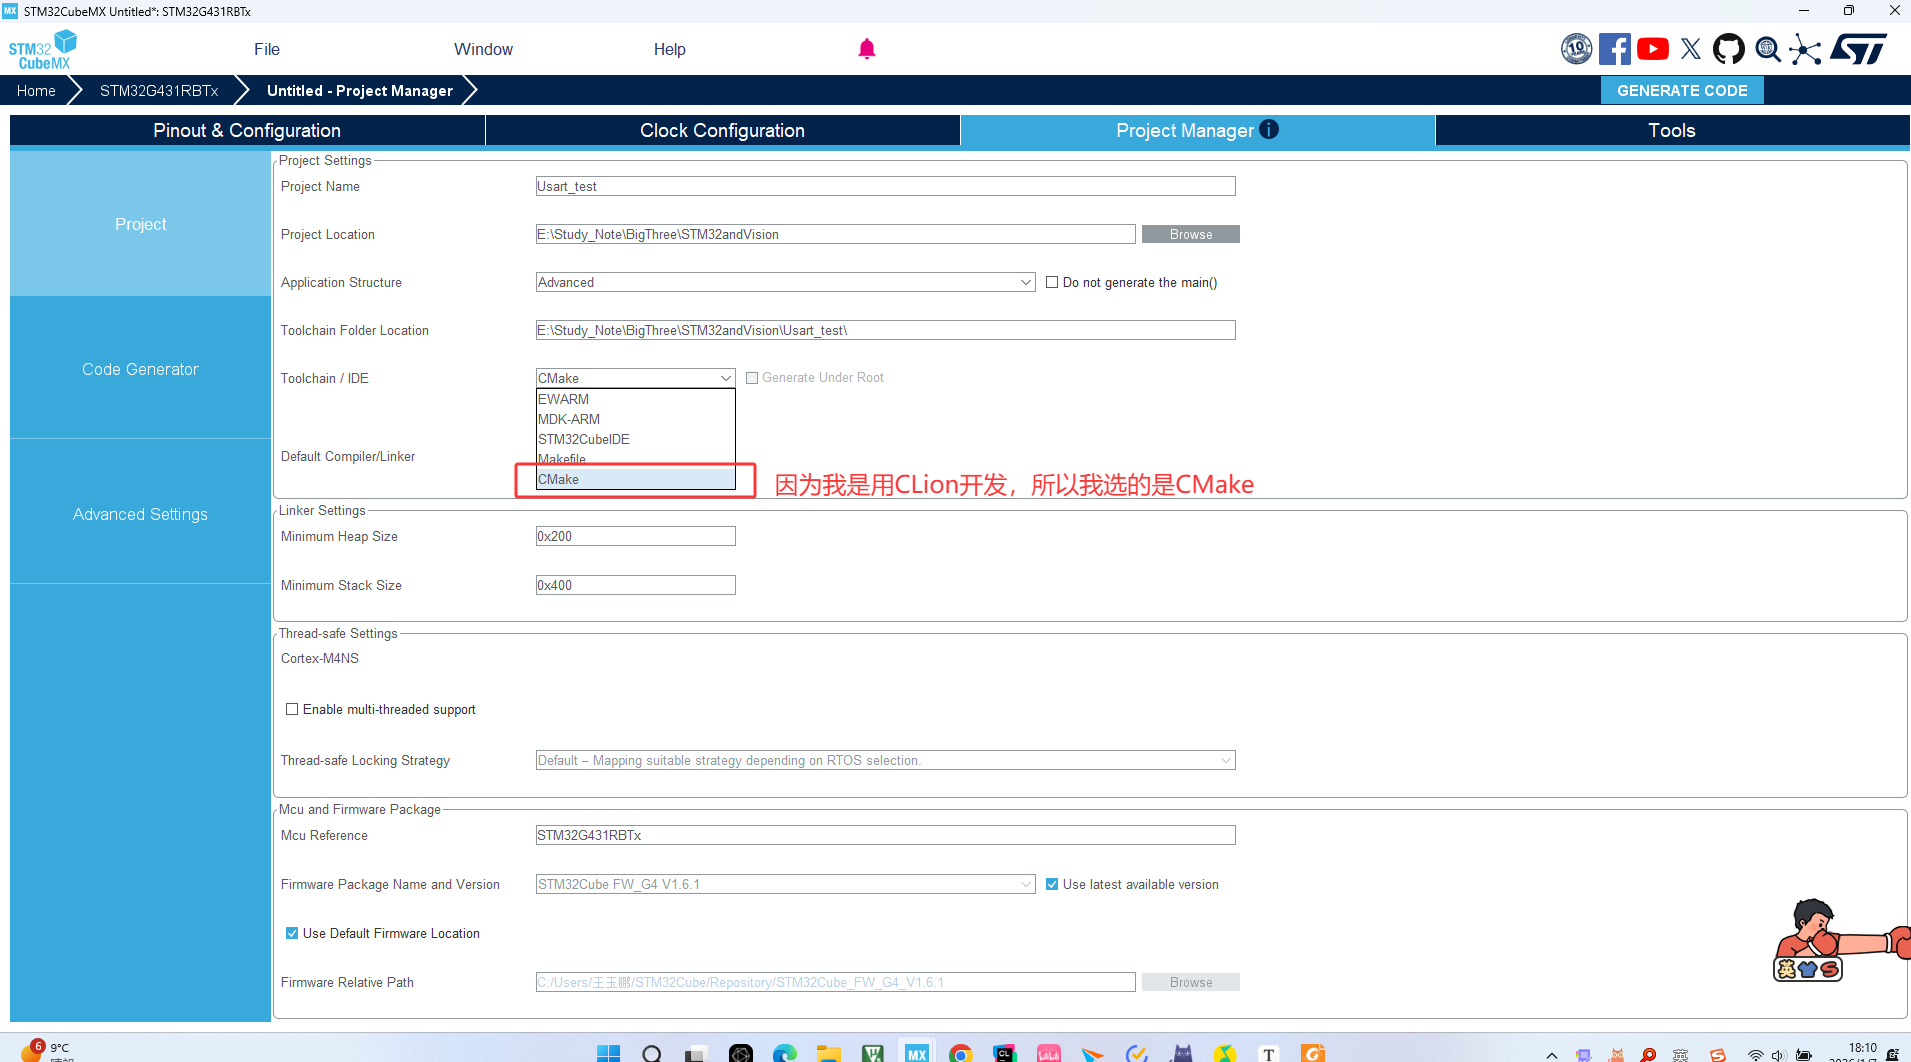Click the STM32CubeMX logo

[43, 49]
